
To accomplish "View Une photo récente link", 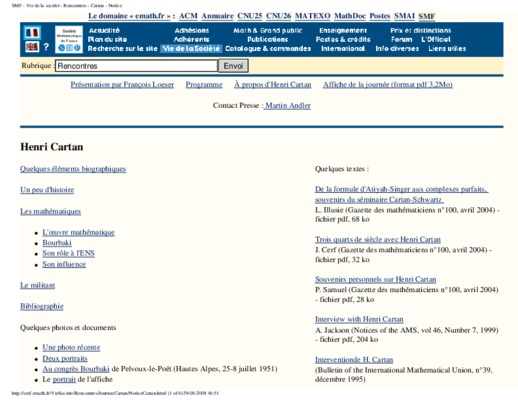I will click(71, 348).
